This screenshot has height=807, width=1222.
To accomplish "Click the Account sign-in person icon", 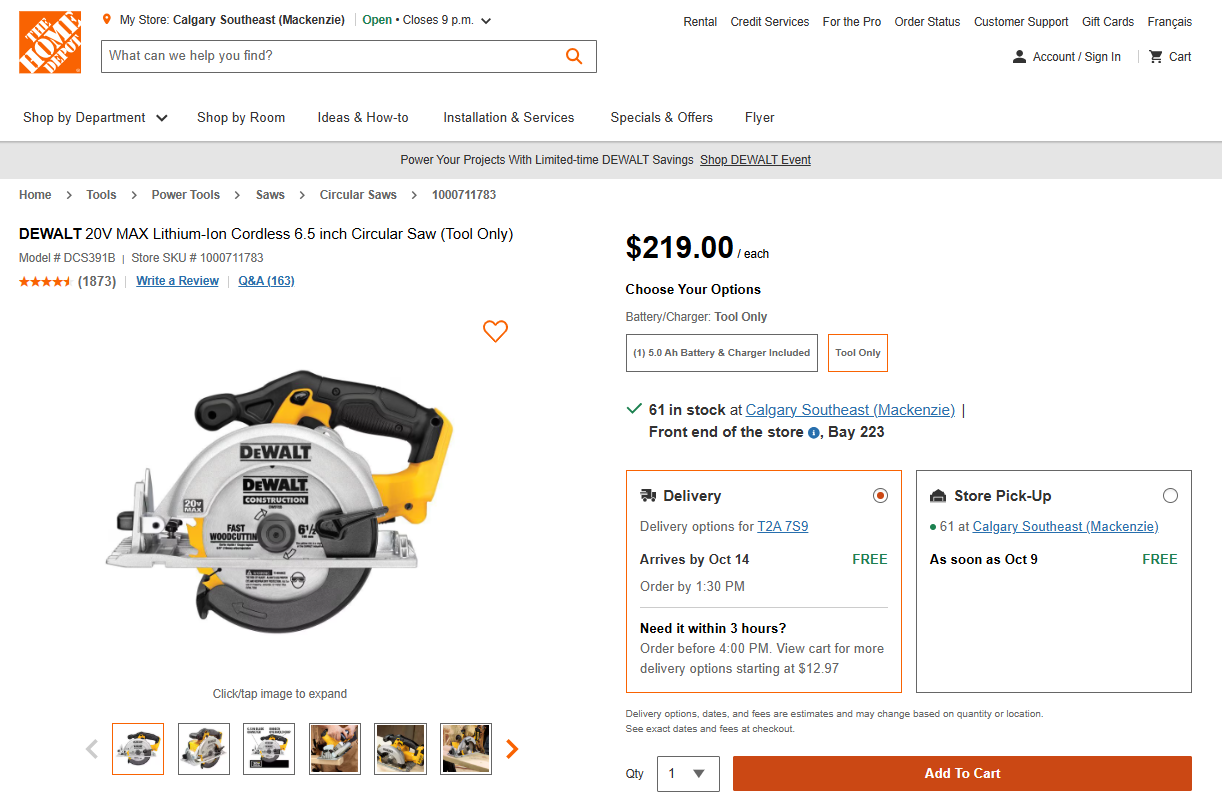I will (x=1018, y=57).
